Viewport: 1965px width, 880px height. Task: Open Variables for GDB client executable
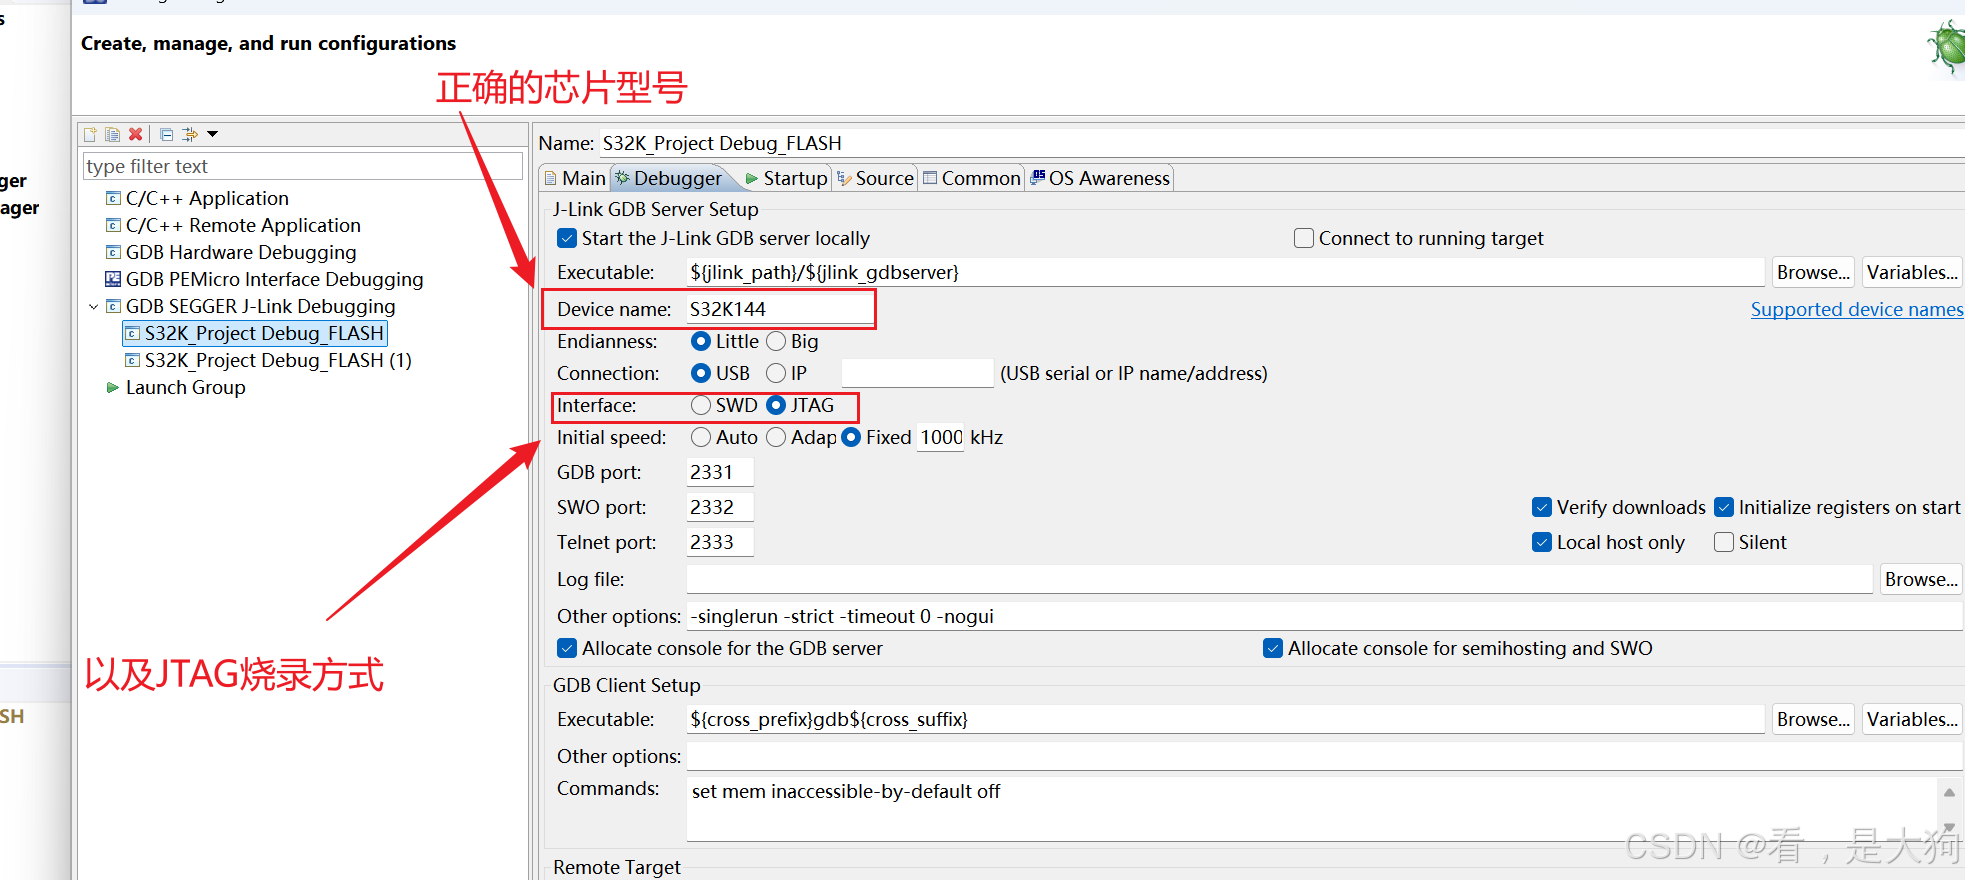(1912, 719)
